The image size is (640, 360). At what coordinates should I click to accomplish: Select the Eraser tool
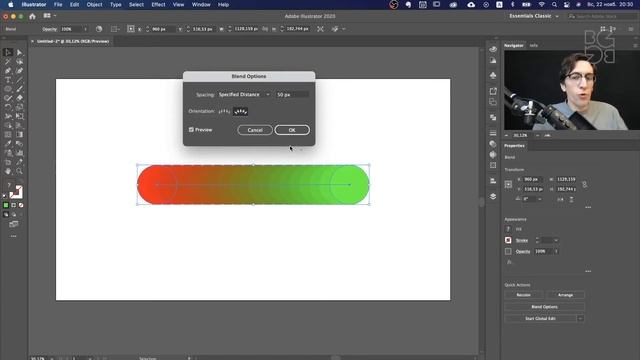pos(19,98)
